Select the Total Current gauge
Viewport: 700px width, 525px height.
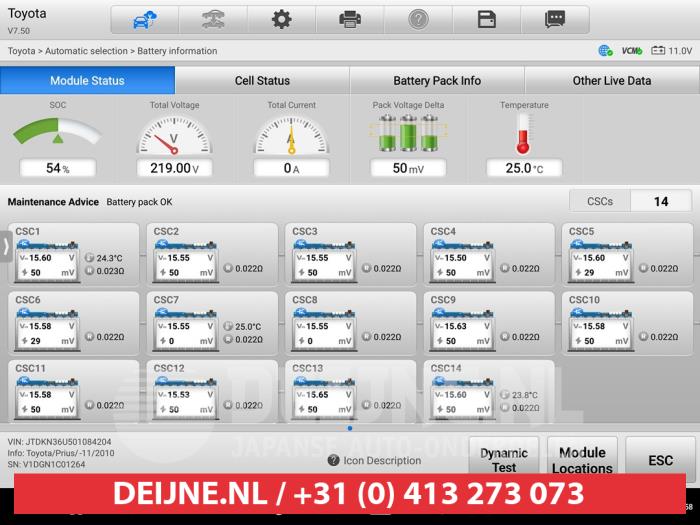(x=292, y=135)
